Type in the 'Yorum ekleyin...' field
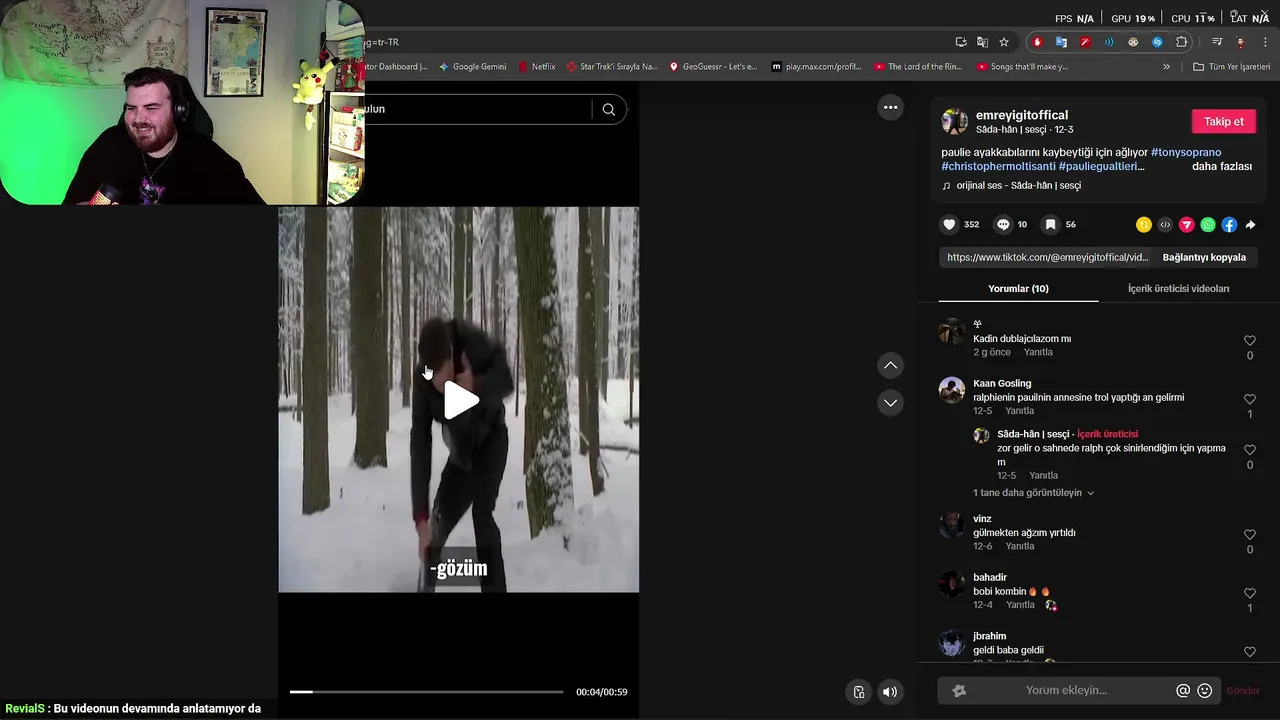Viewport: 1280px width, 720px height. point(1066,691)
